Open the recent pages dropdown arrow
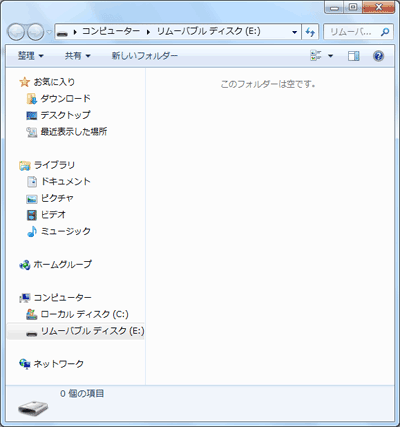Image resolution: width=400 pixels, height=427 pixels. coord(49,32)
